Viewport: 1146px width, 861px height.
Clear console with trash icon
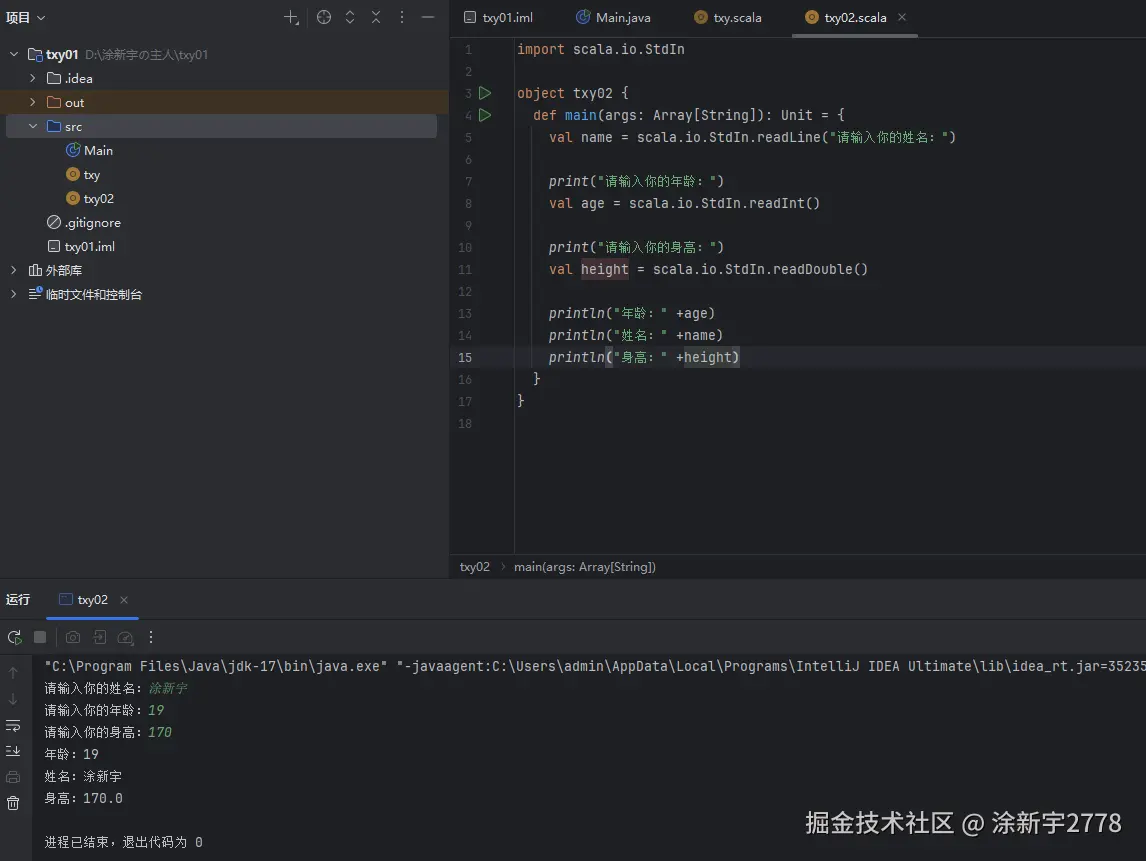pyautogui.click(x=13, y=803)
